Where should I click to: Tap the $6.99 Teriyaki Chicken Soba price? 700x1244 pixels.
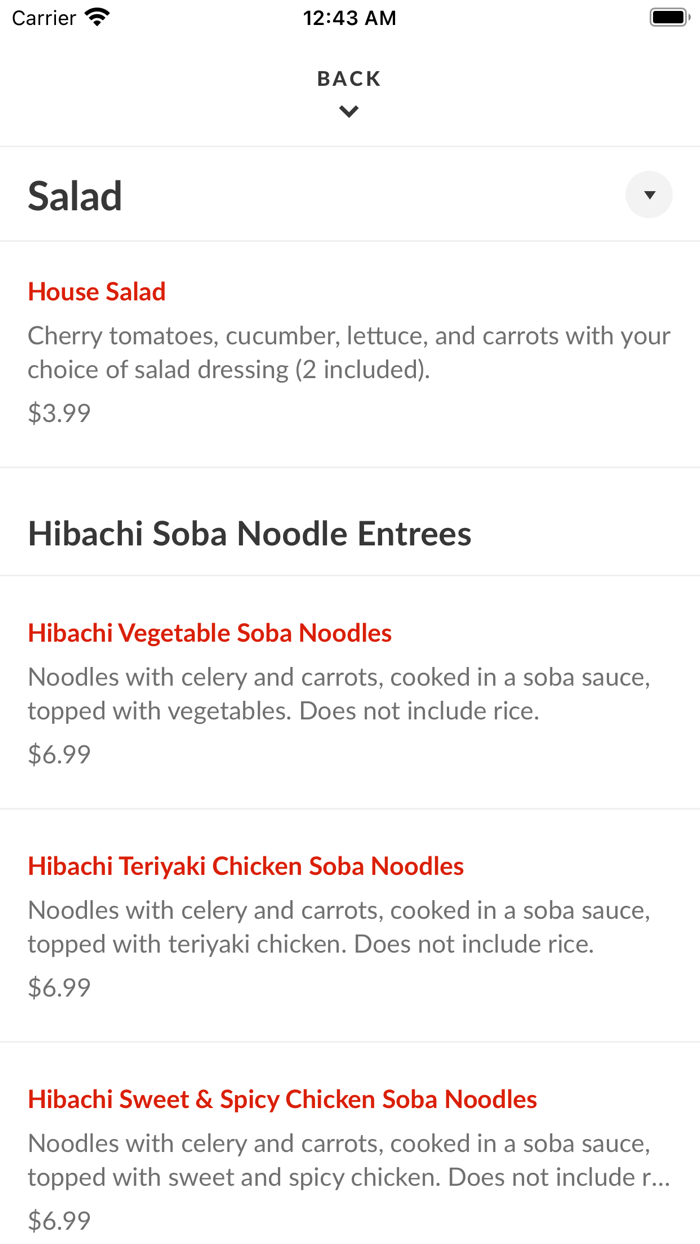tap(58, 987)
